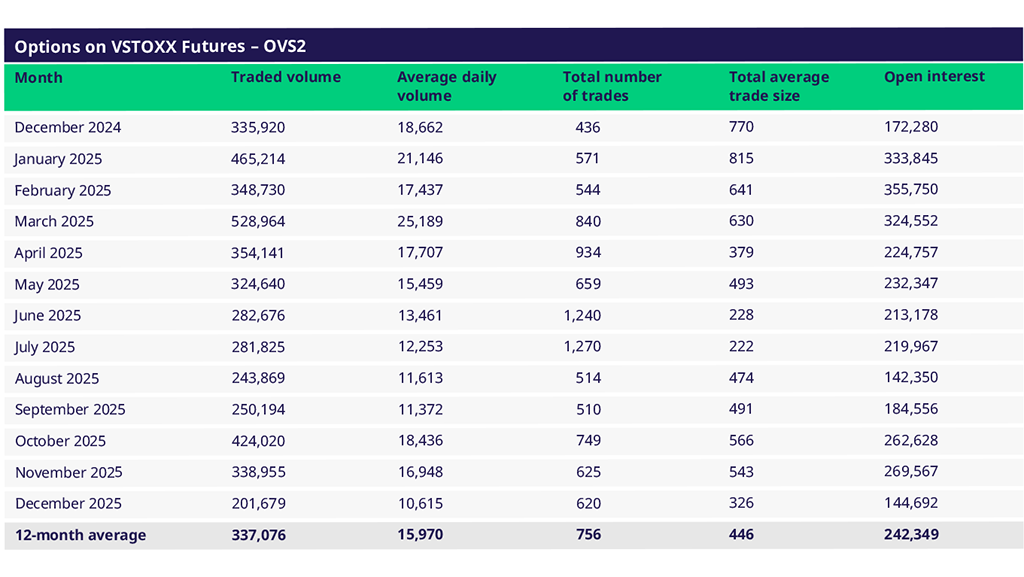Select the December 2024 row label
Image resolution: width=1024 pixels, height=577 pixels.
click(x=68, y=127)
